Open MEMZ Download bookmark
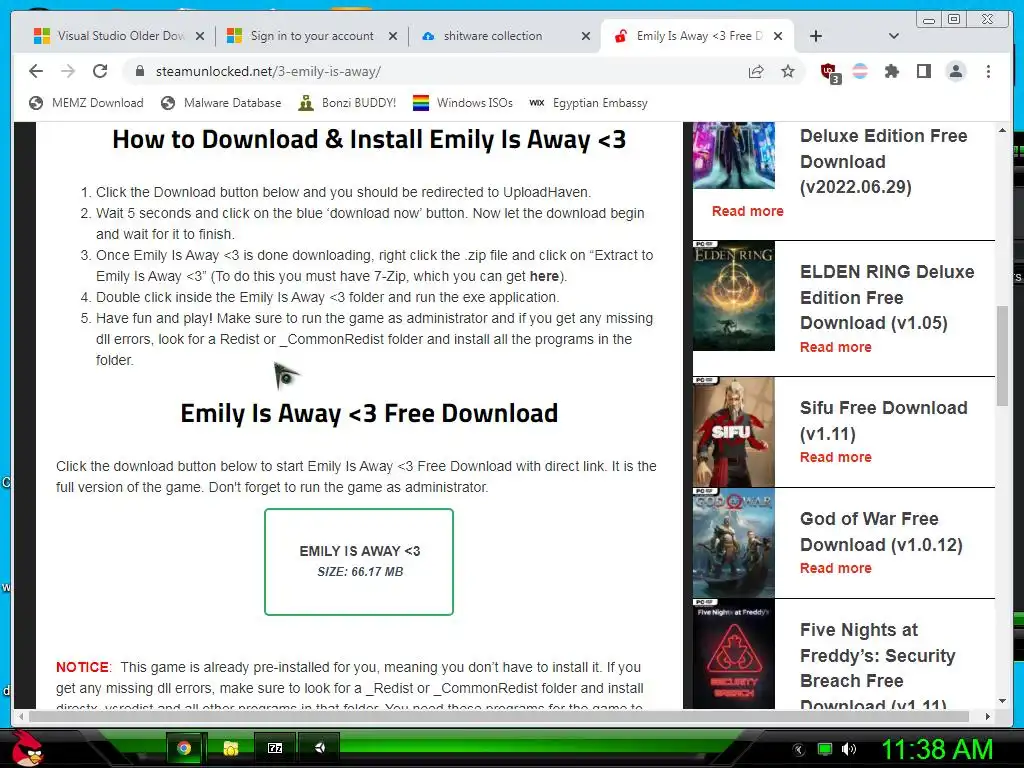 click(86, 103)
